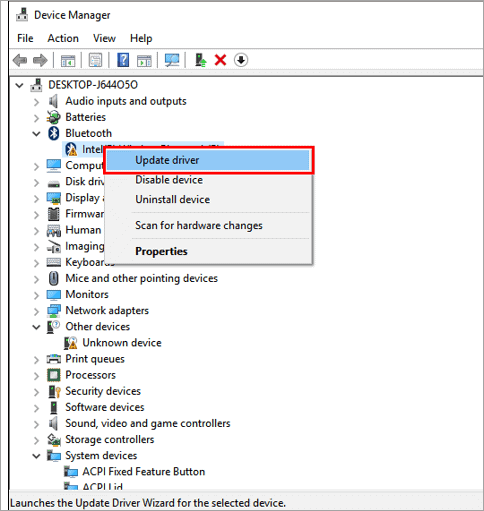Image resolution: width=484 pixels, height=511 pixels.
Task: Click the Network adapters icon
Action: (x=54, y=311)
